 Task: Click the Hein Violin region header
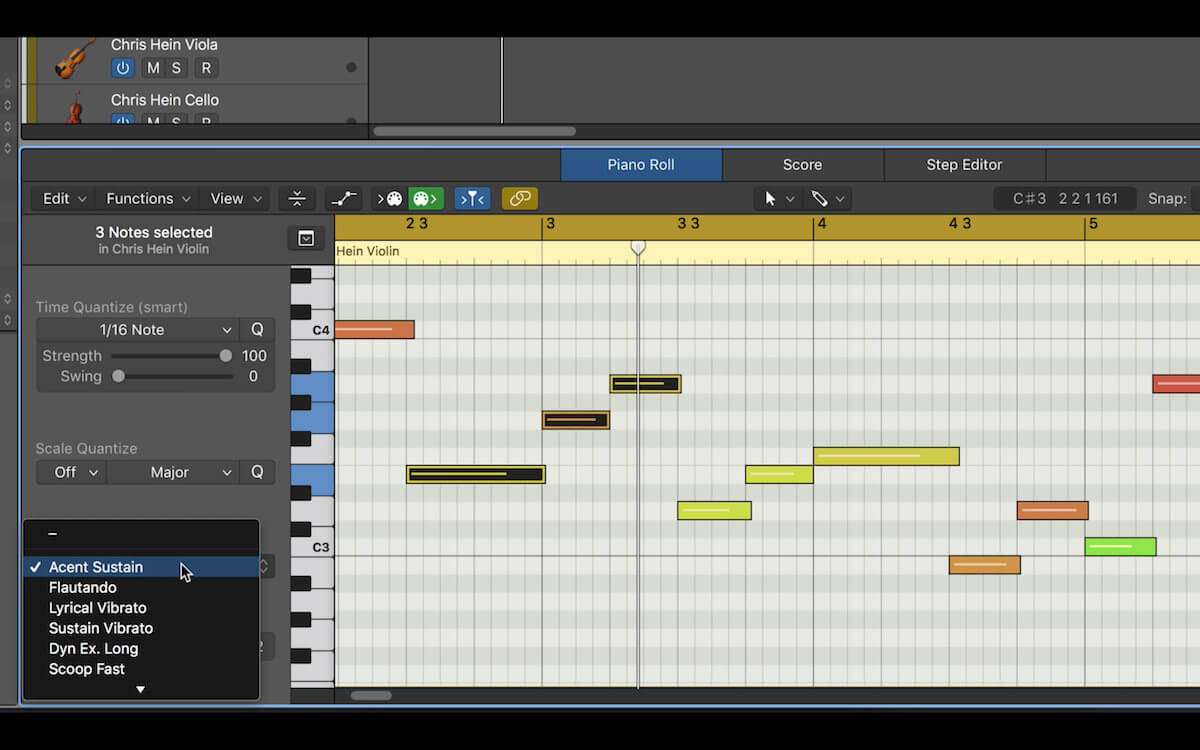click(x=767, y=252)
